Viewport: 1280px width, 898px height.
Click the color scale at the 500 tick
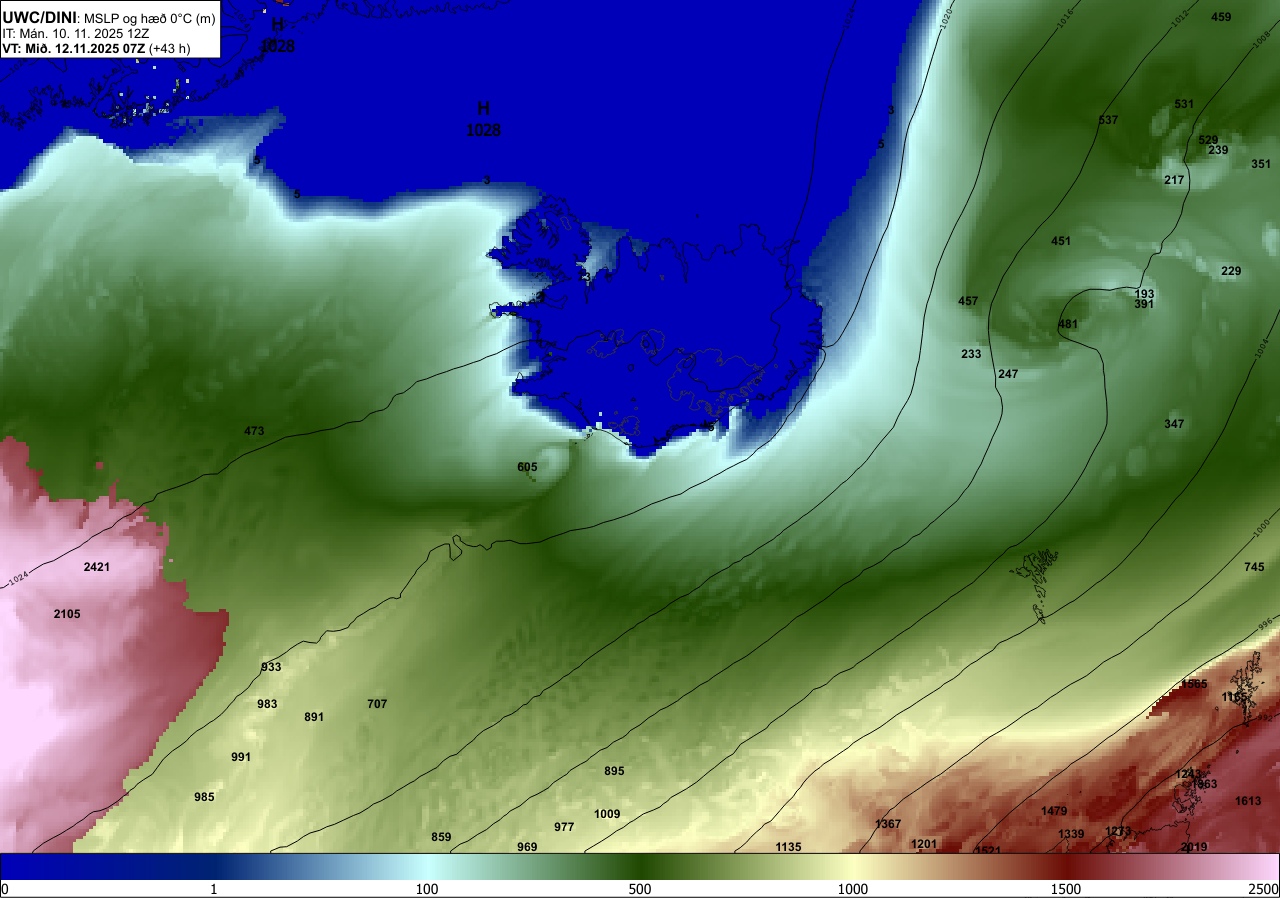tap(640, 866)
